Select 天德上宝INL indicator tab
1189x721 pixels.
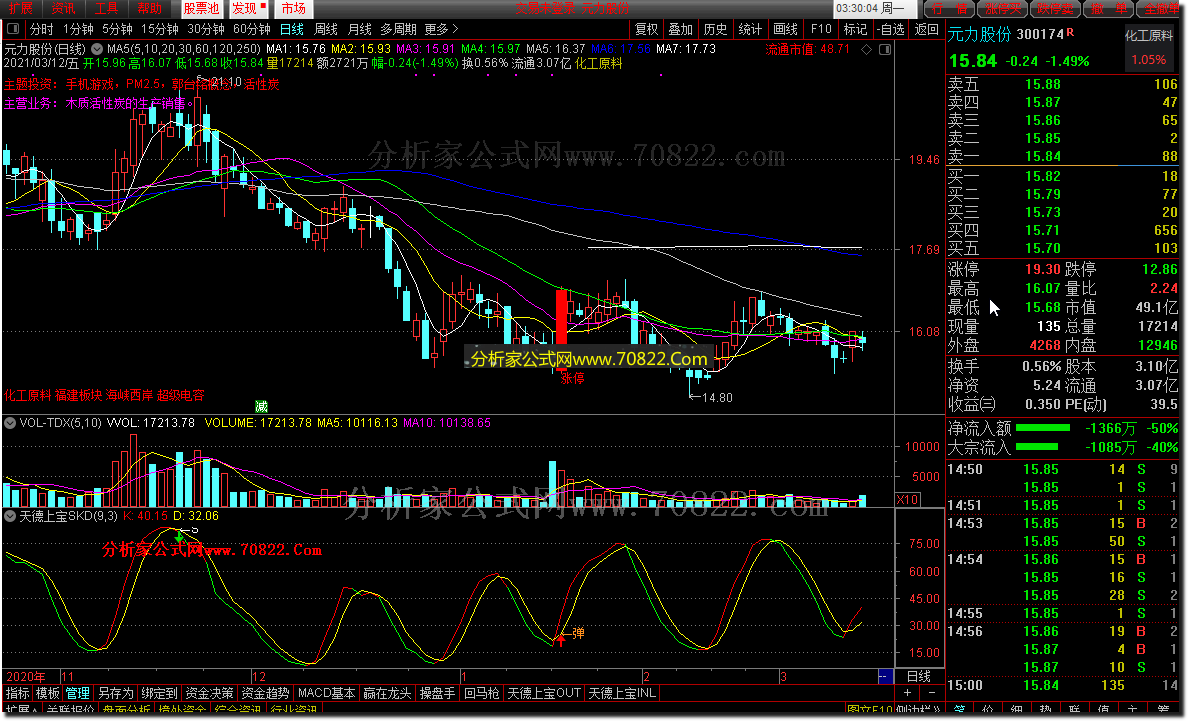click(622, 693)
